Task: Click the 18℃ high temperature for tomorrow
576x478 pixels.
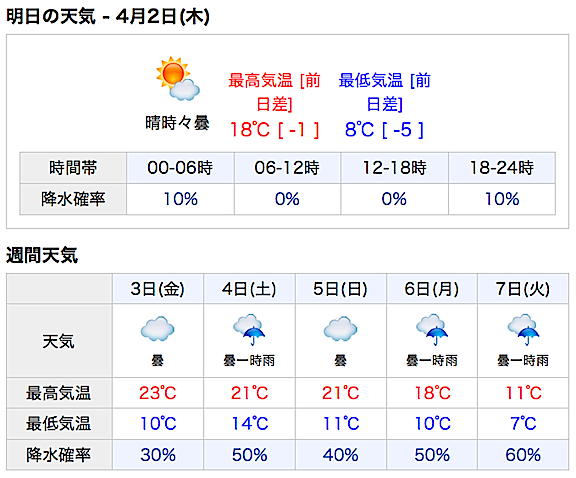Action: (250, 130)
